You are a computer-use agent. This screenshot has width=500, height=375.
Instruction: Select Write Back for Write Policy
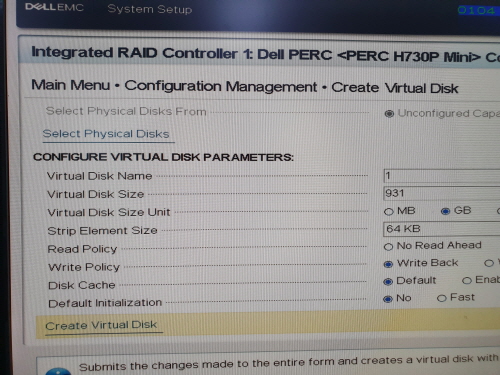click(388, 264)
